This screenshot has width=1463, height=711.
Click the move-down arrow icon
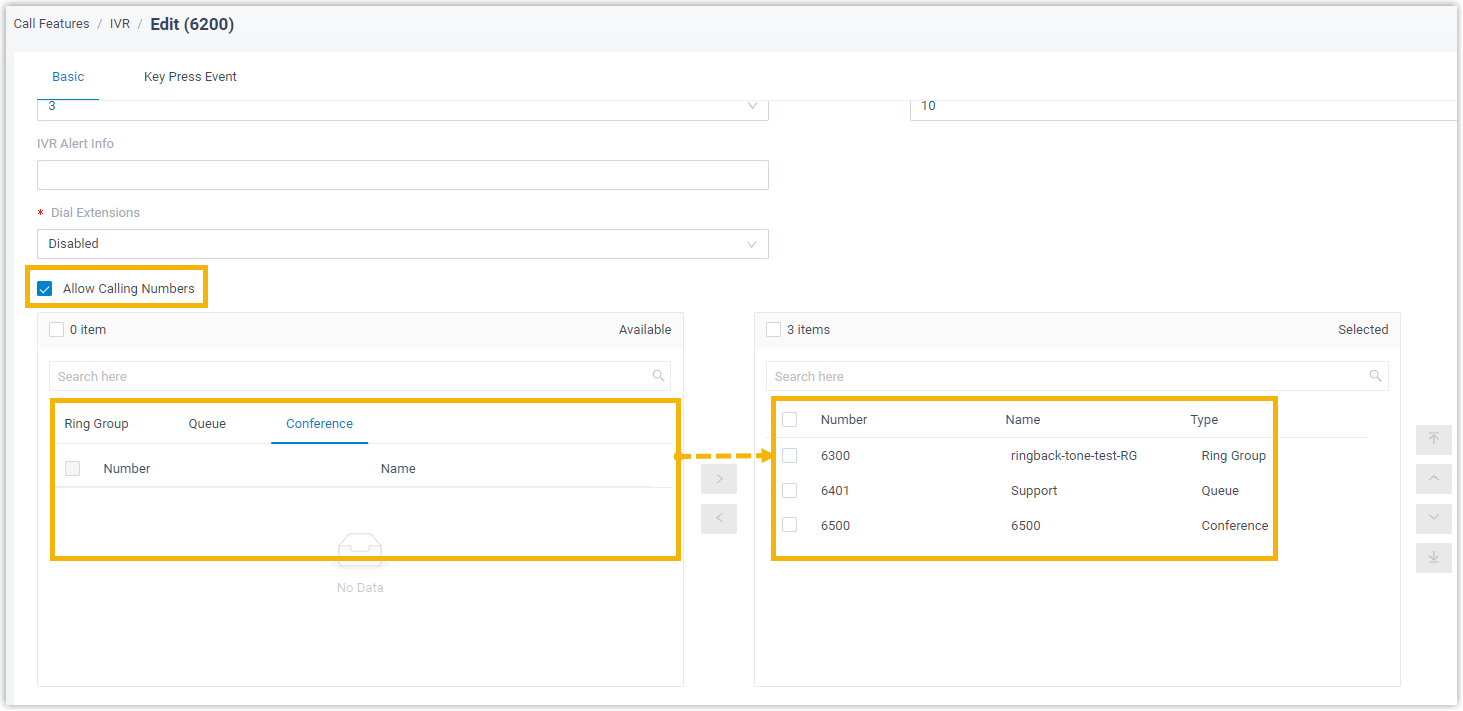[1433, 518]
